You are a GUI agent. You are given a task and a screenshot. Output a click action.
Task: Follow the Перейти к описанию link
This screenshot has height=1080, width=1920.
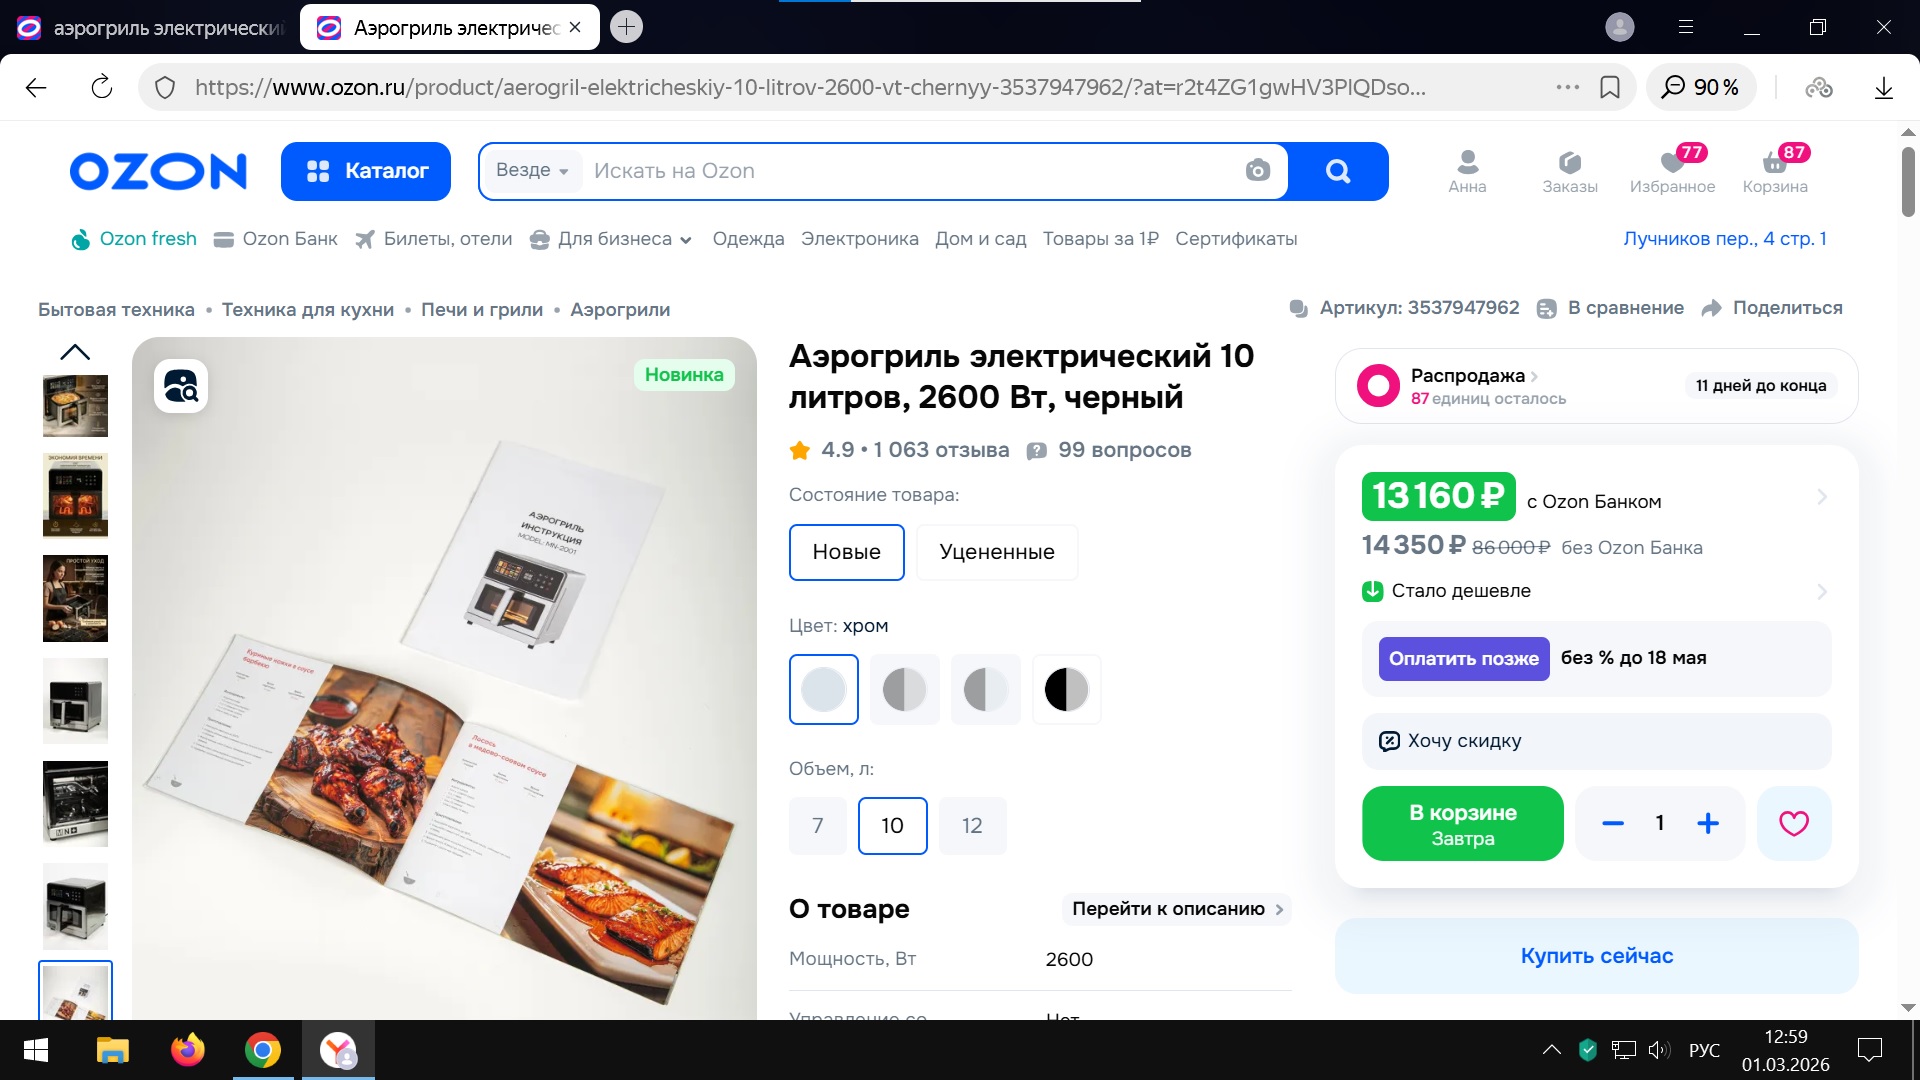tap(1176, 909)
